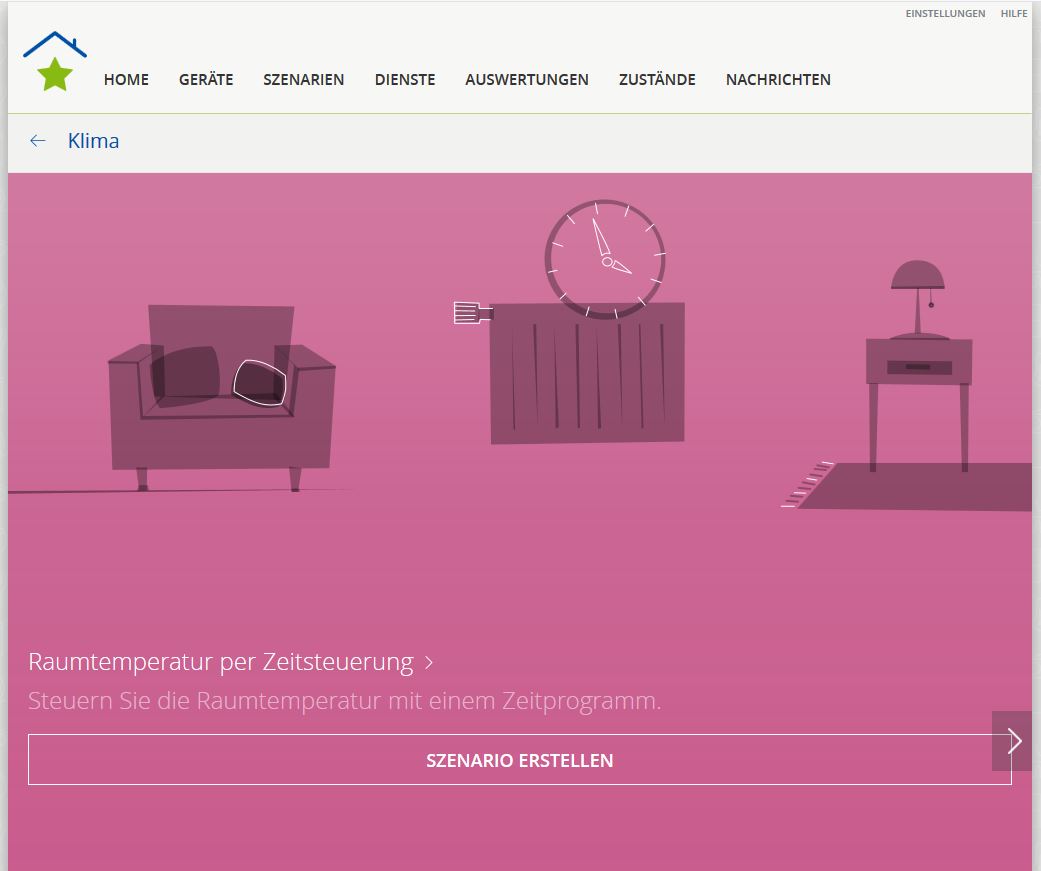Click the HILFE link
Image resolution: width=1041 pixels, height=871 pixels.
[x=1014, y=14]
